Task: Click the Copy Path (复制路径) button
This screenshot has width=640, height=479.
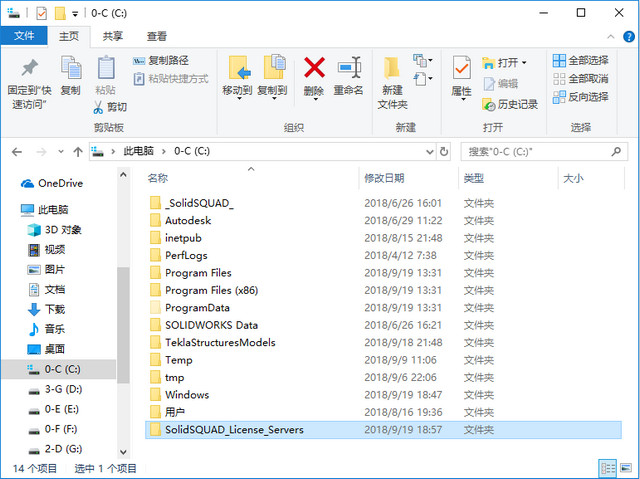Action: (161, 61)
